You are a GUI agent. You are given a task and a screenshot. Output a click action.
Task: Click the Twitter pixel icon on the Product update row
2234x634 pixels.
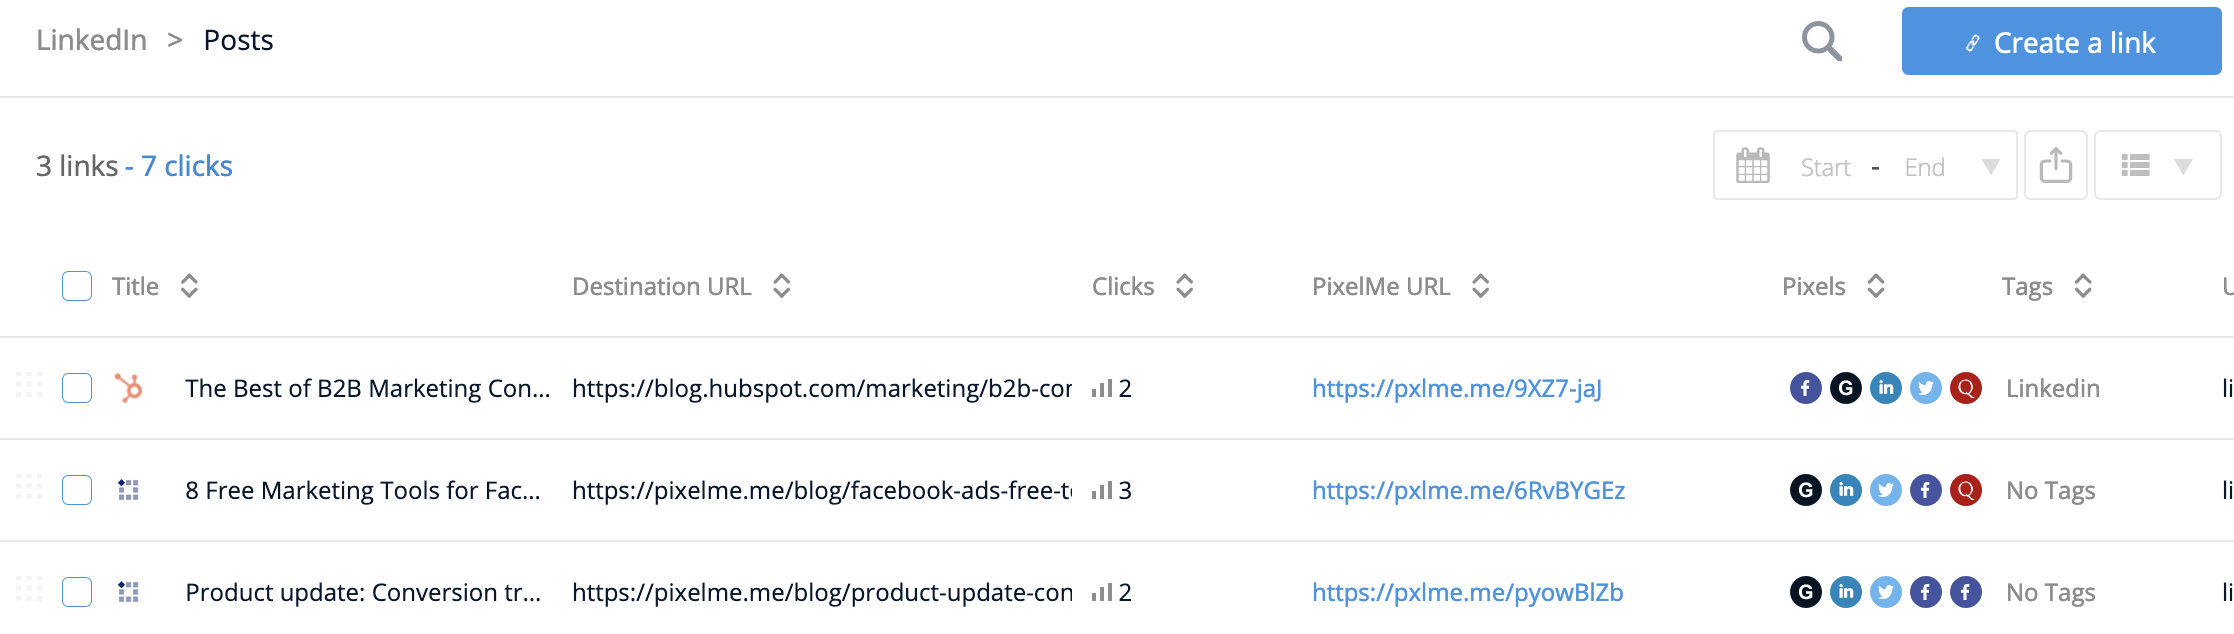[1886, 591]
